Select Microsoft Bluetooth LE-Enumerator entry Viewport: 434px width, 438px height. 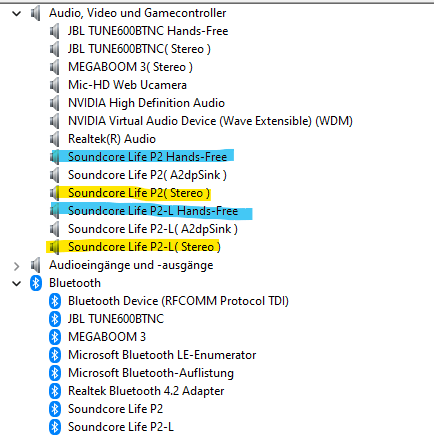coord(162,355)
